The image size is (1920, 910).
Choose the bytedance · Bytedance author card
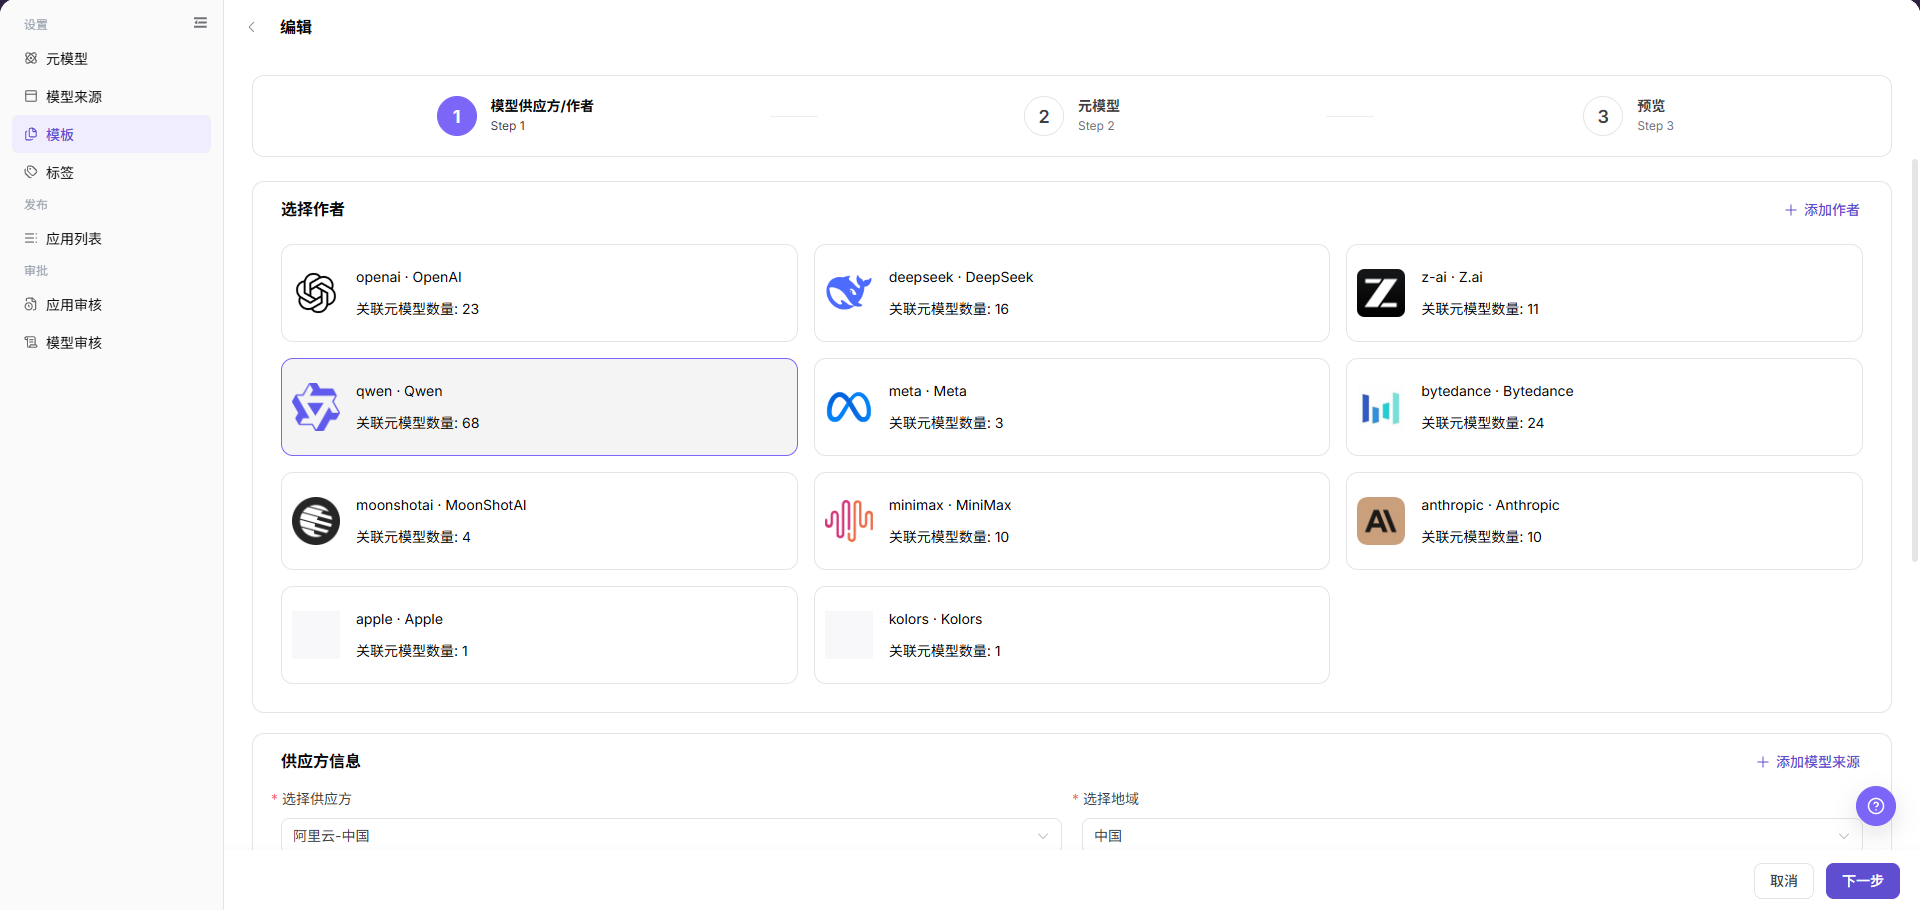[1604, 407]
